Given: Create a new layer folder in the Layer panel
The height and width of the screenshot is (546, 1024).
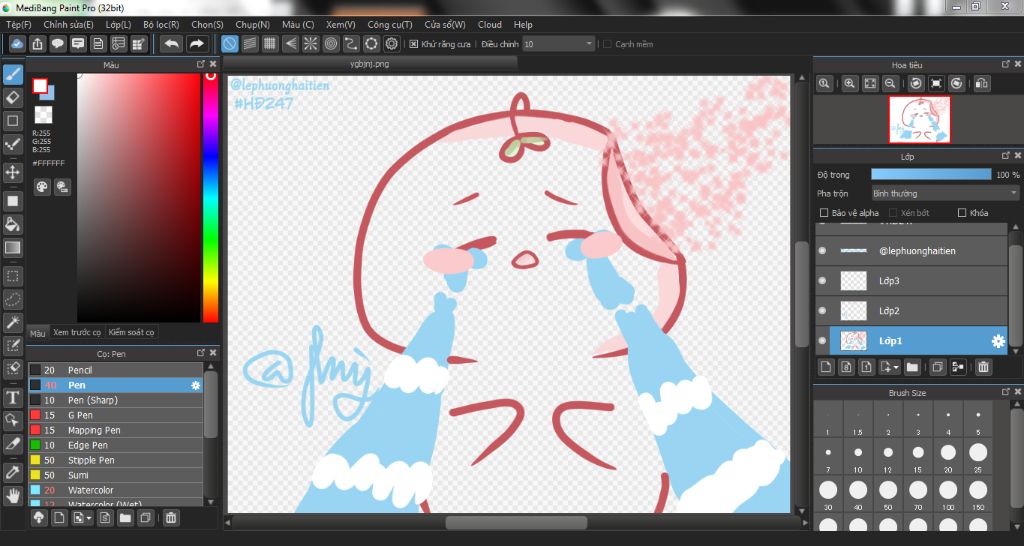Looking at the screenshot, I should [x=912, y=368].
